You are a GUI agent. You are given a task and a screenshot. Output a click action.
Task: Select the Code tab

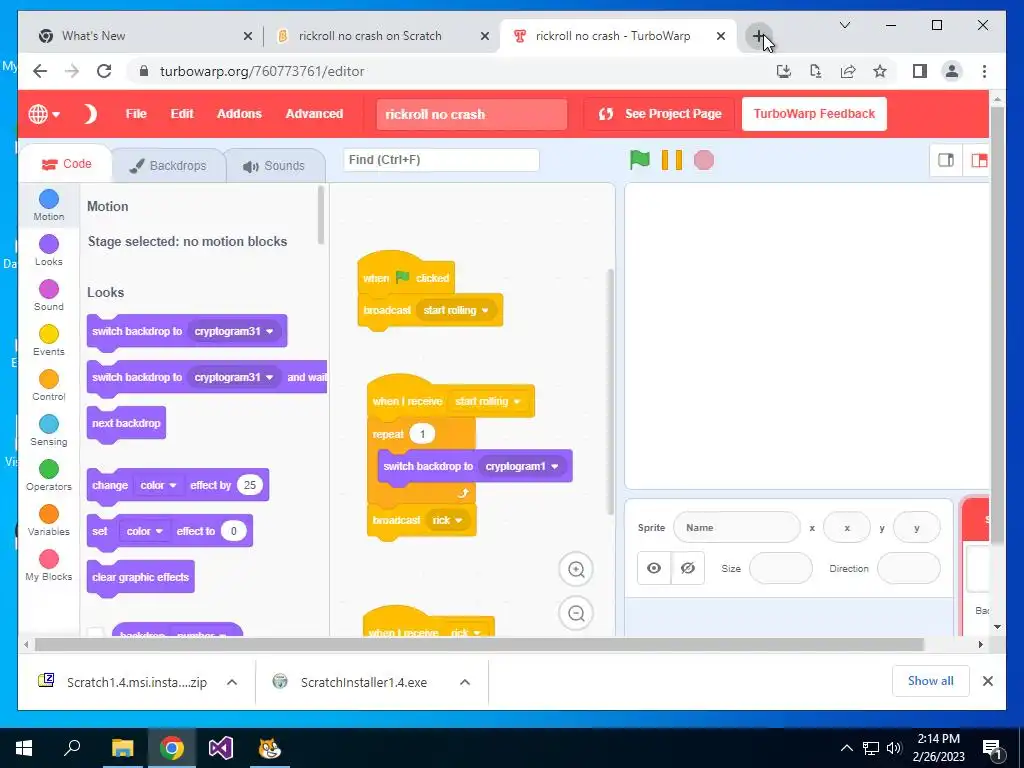(66, 164)
